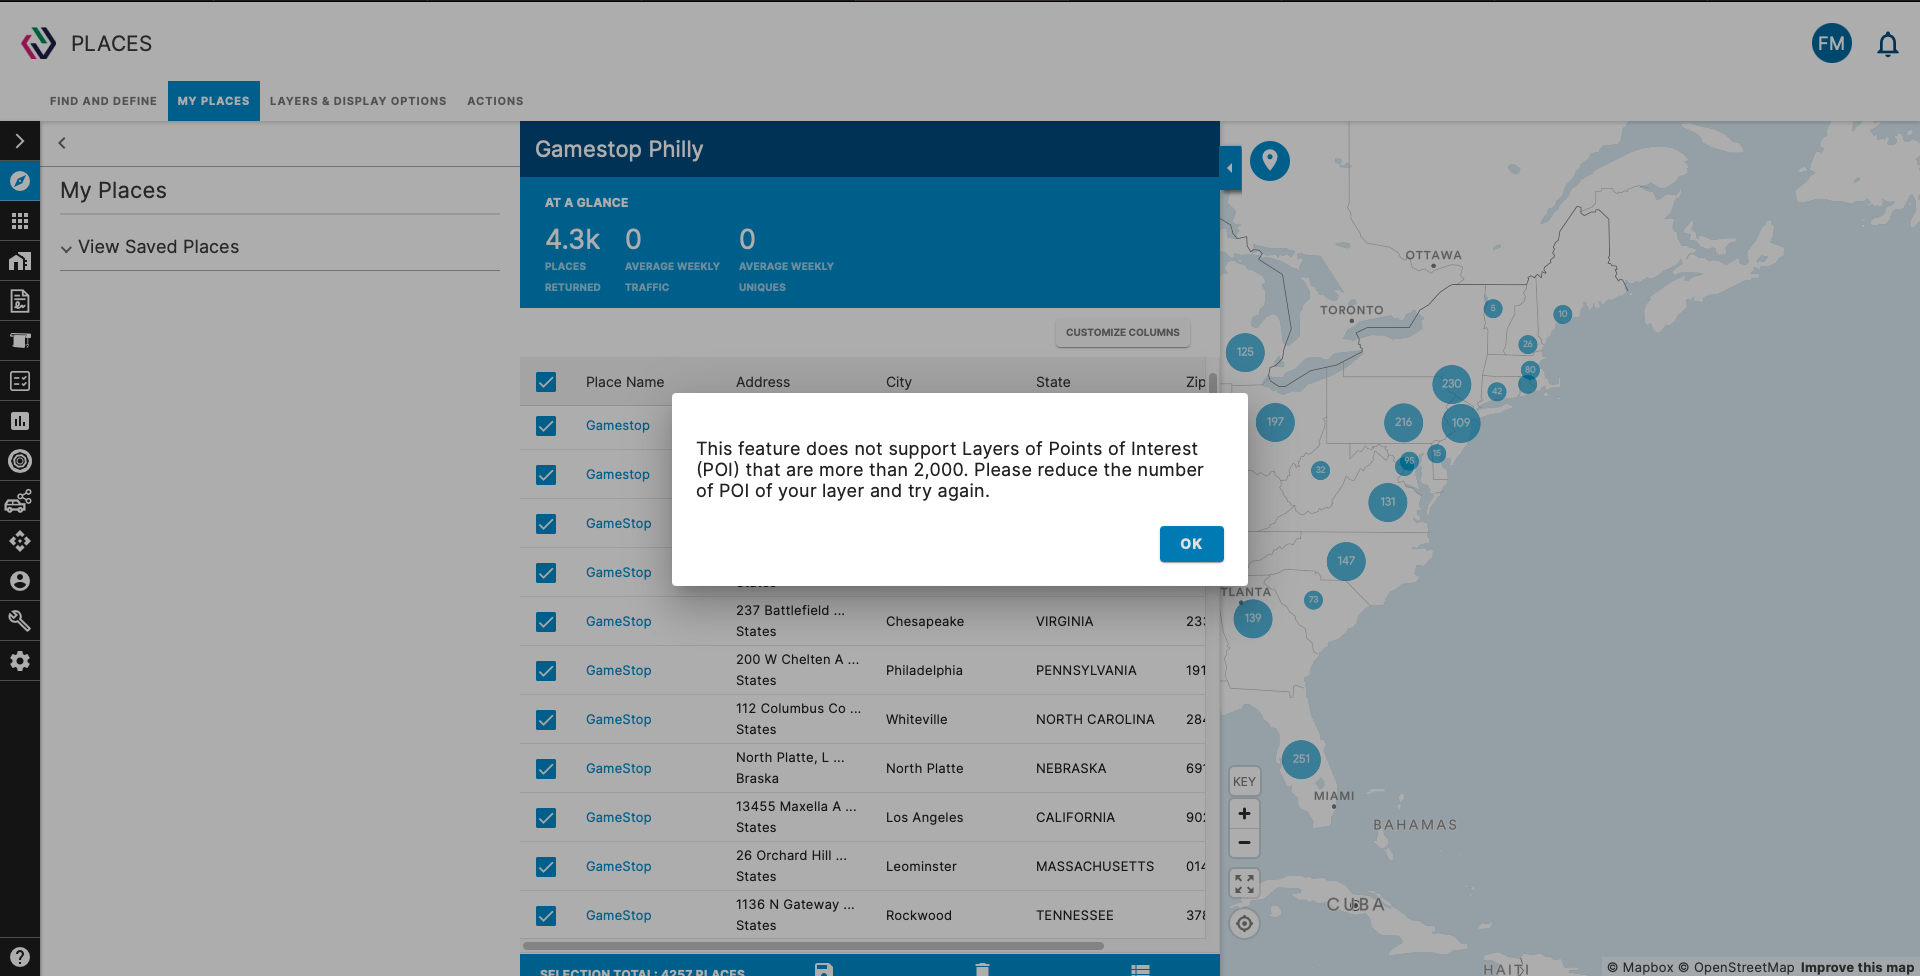The height and width of the screenshot is (976, 1920).
Task: Click OK to dismiss the POI warning
Action: [1191, 544]
